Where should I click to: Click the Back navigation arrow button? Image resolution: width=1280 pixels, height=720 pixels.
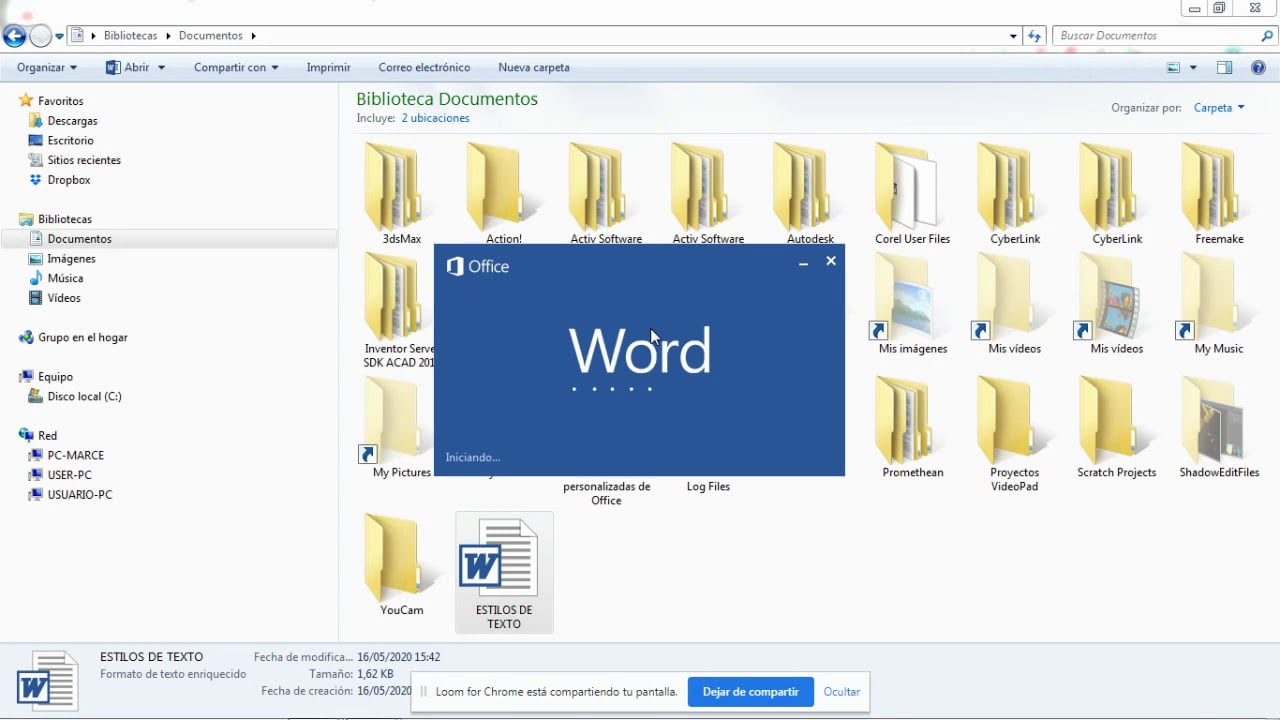click(x=14, y=36)
